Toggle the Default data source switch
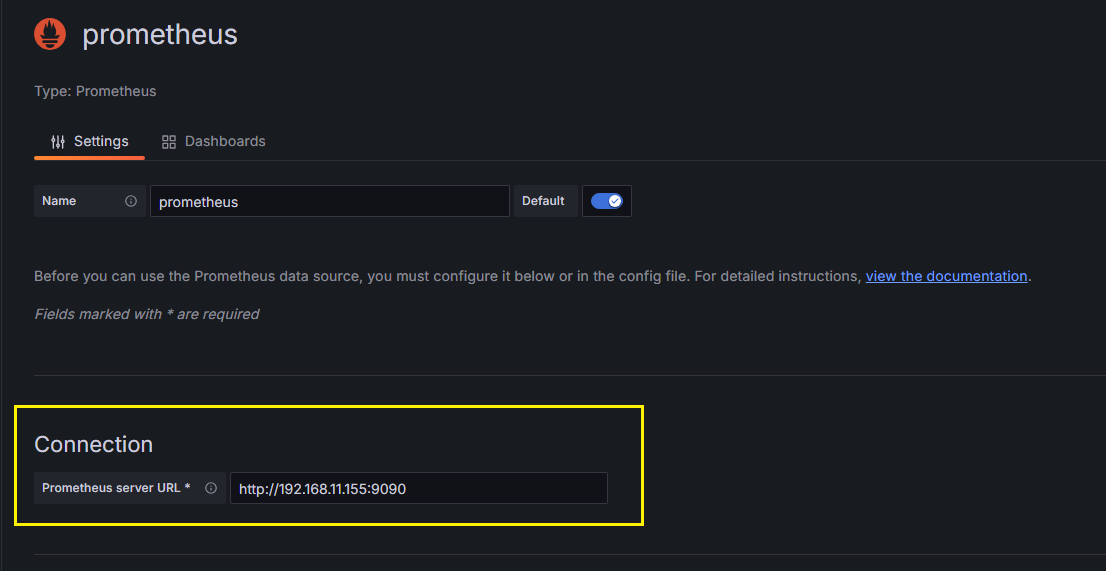Screen dimensions: 1106x571 pyautogui.click(x=607, y=201)
